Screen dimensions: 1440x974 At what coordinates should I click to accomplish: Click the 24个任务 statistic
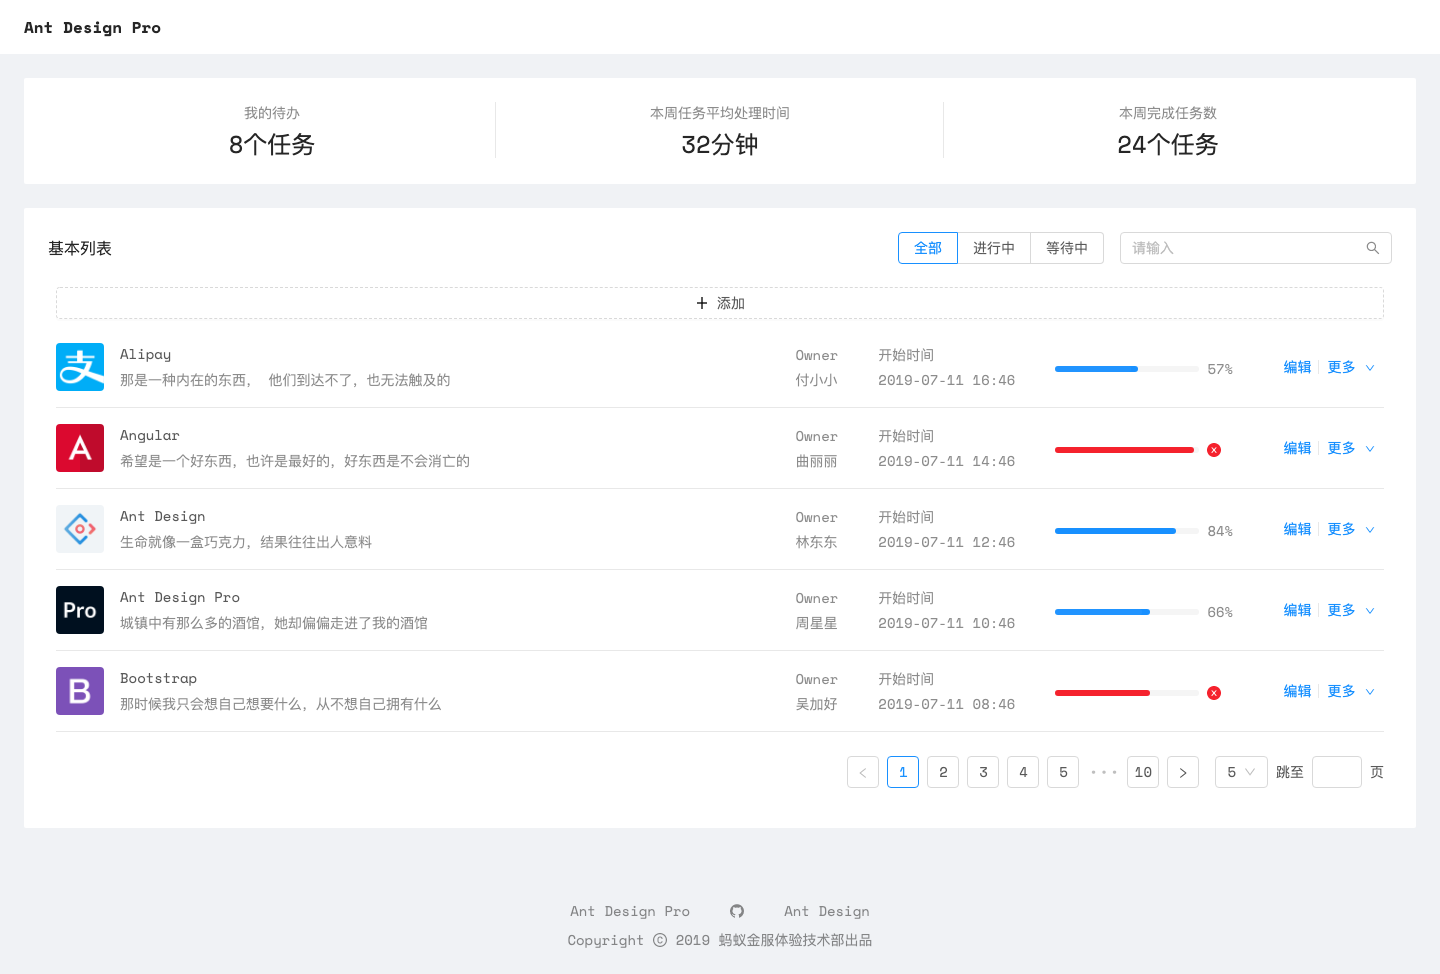click(x=1168, y=145)
